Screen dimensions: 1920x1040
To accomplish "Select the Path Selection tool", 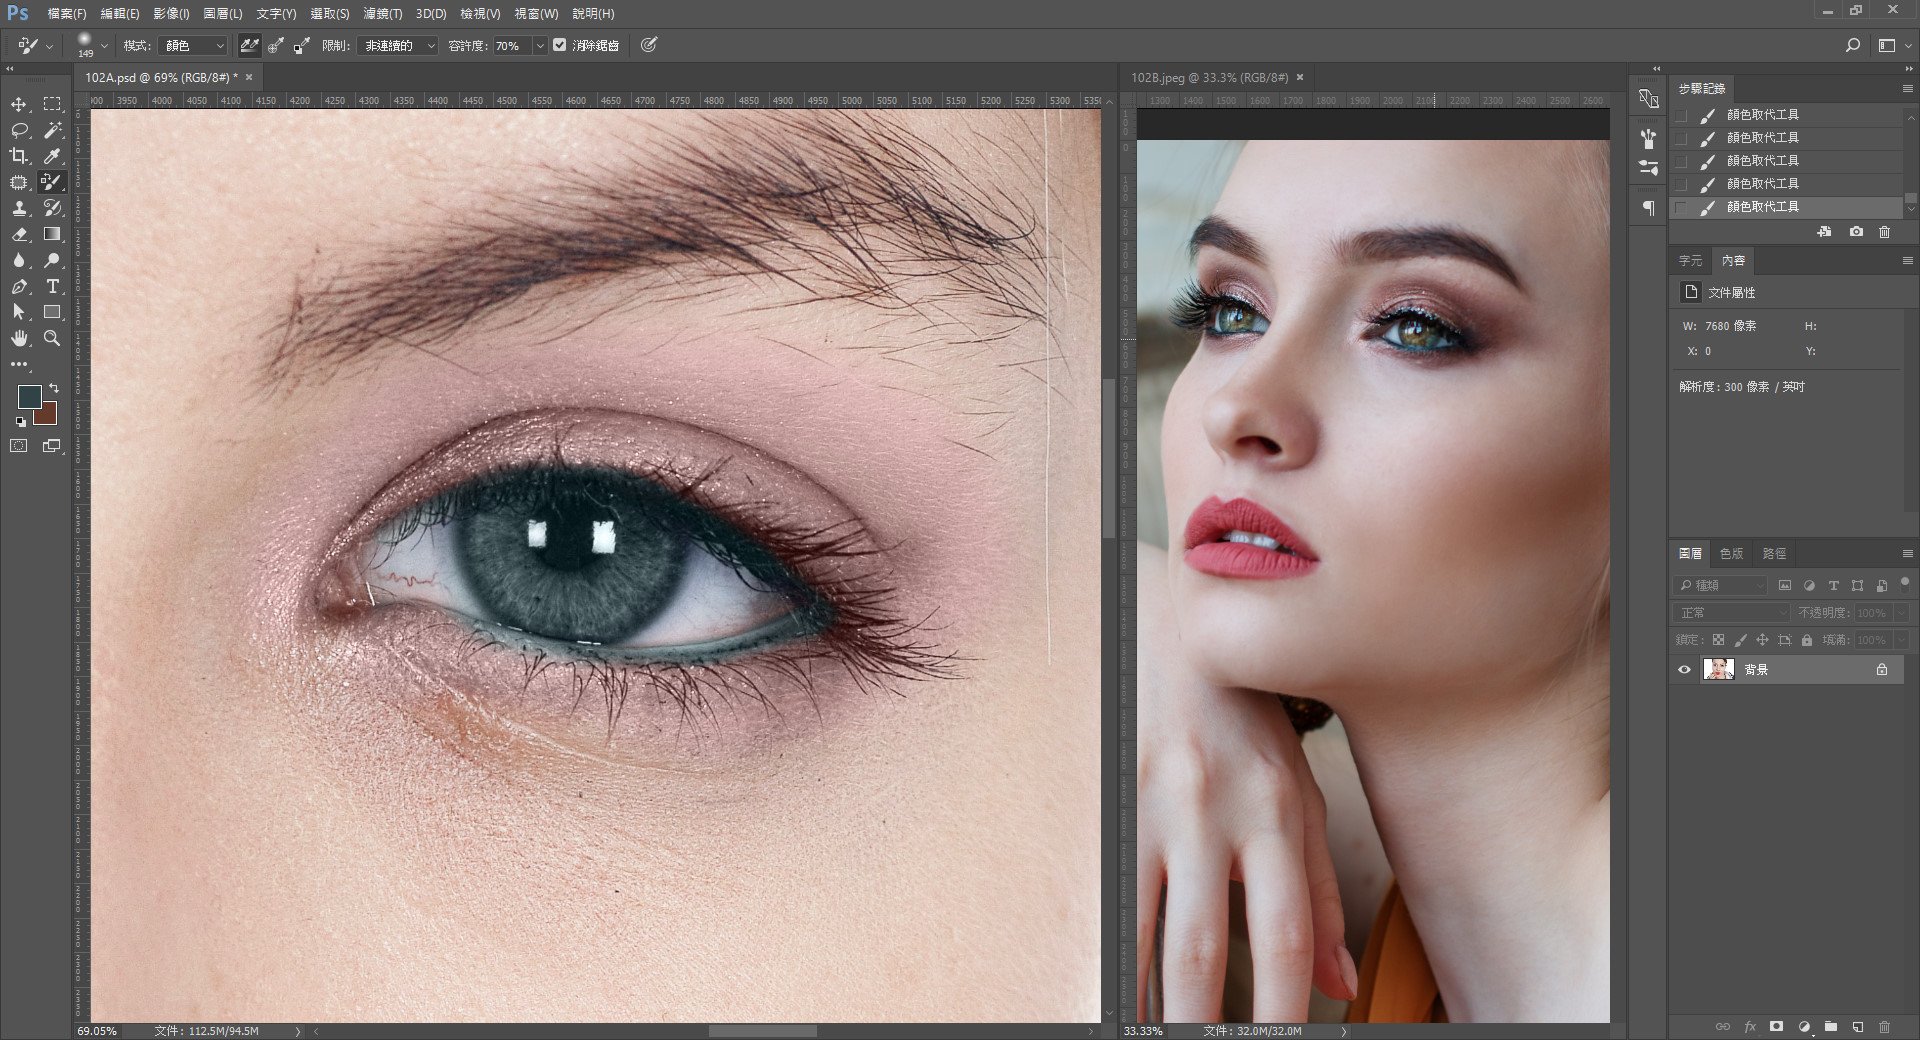I will (x=19, y=312).
